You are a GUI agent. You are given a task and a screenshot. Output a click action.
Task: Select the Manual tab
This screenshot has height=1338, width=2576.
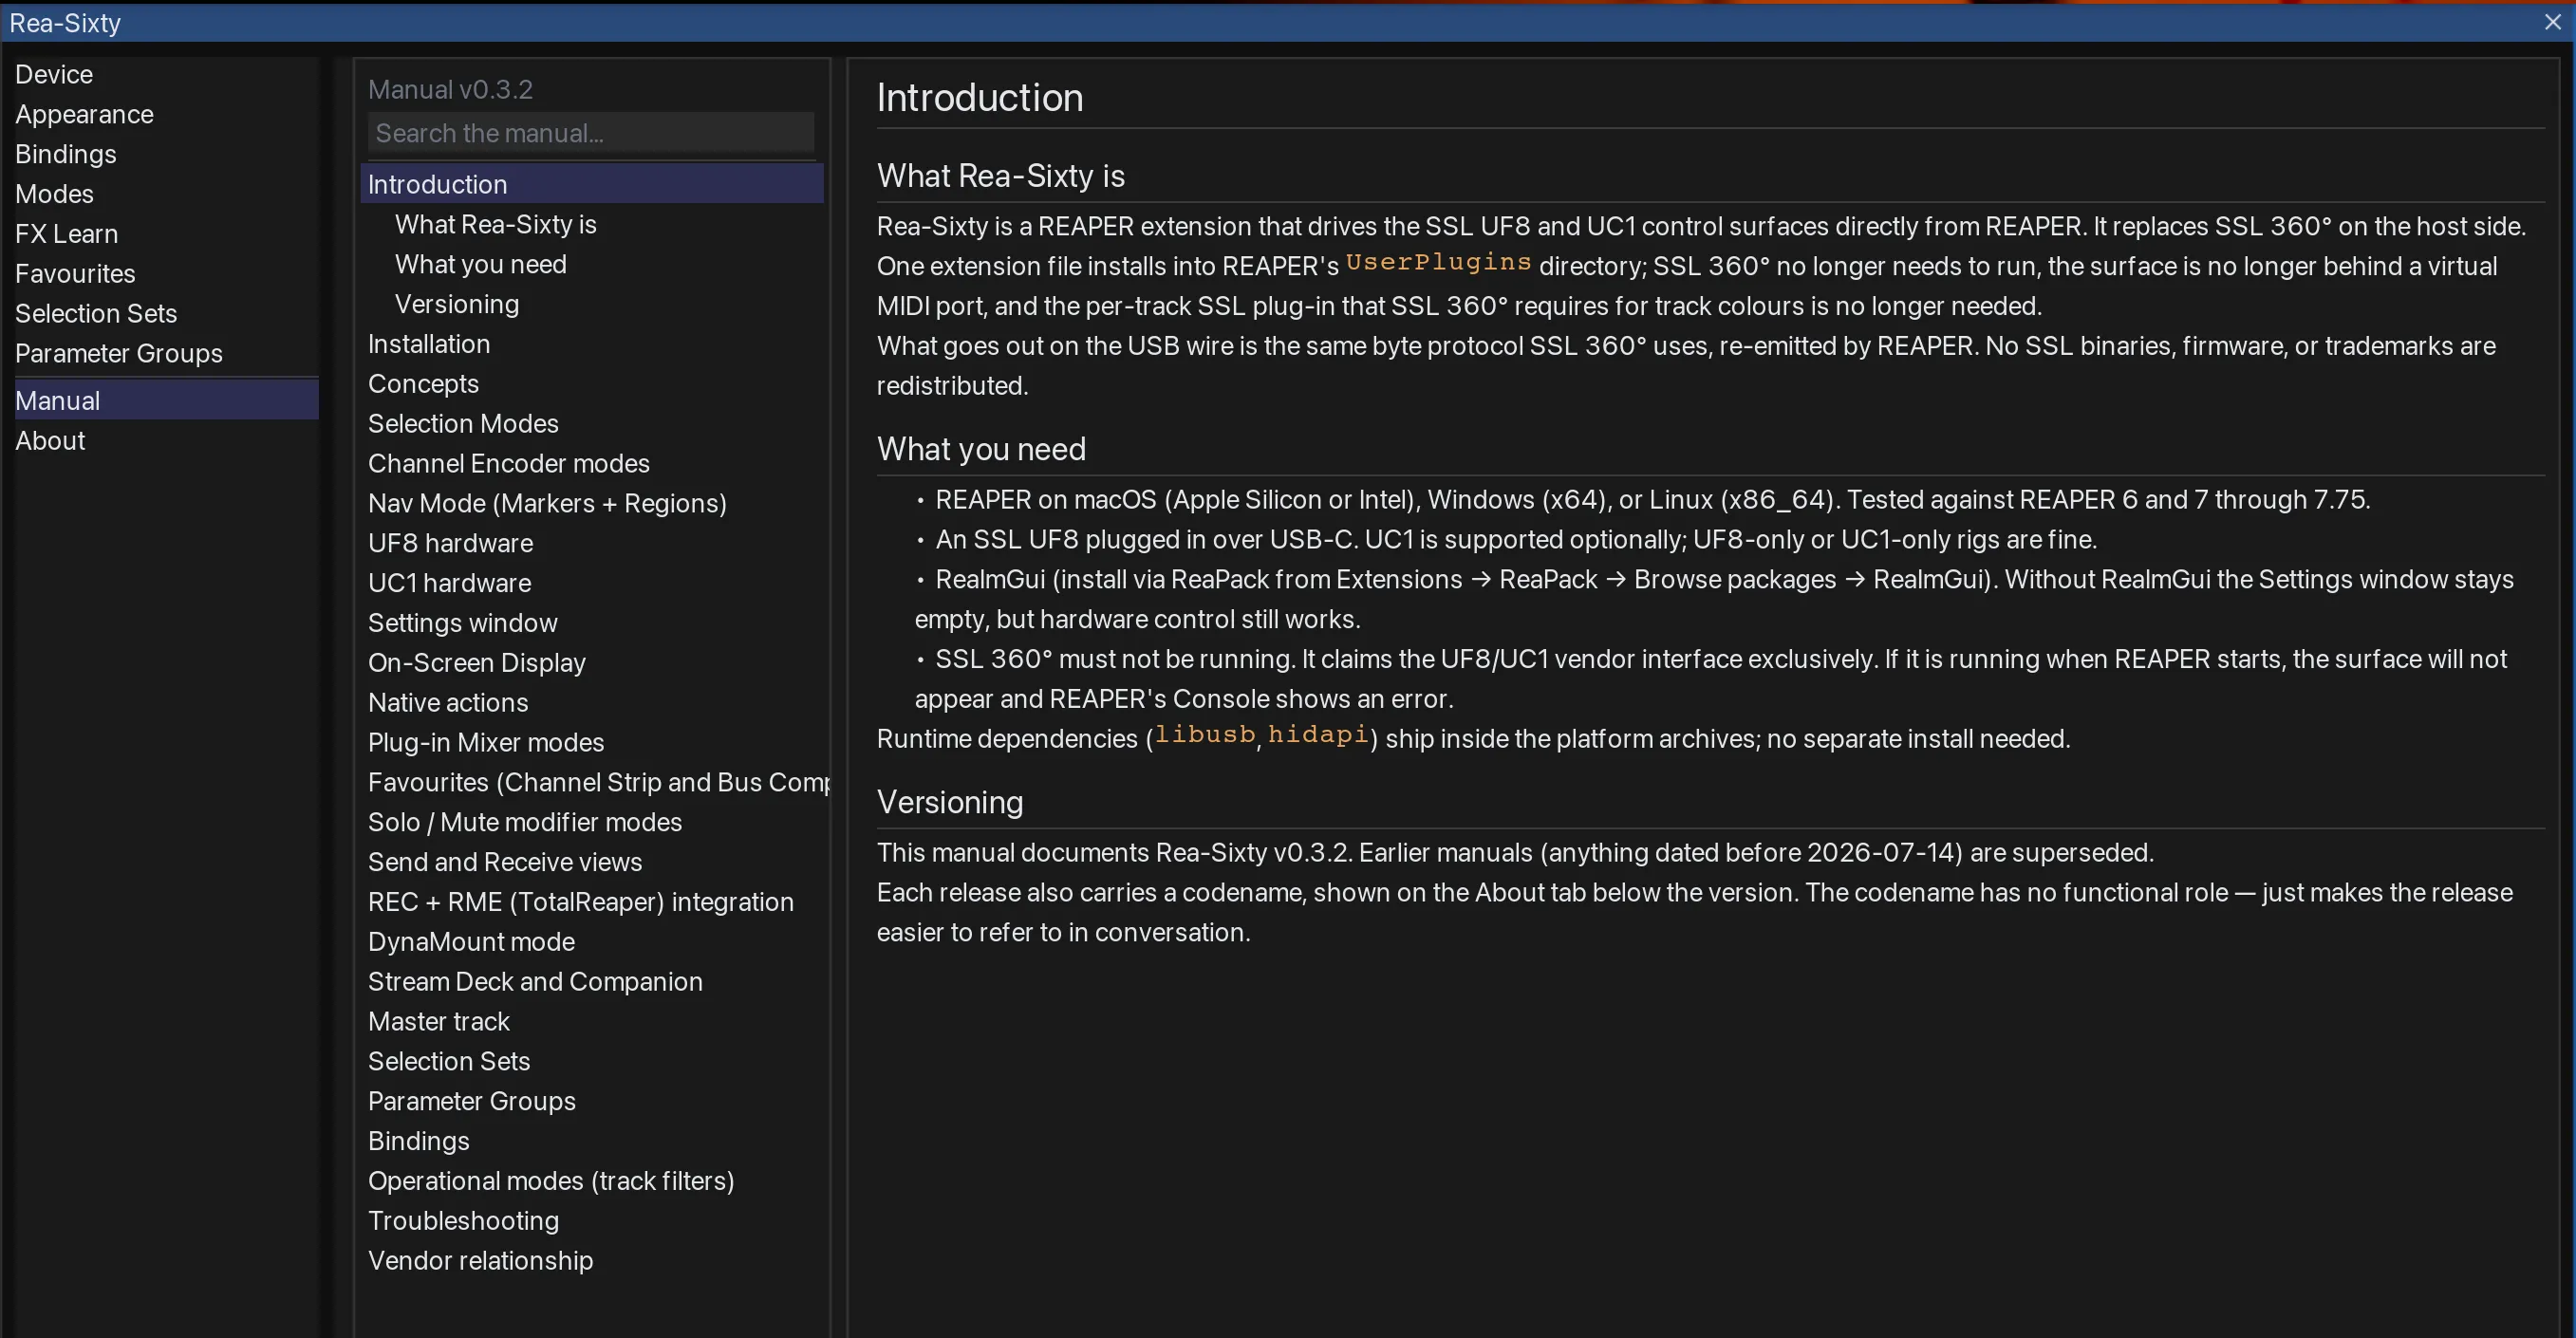tap(166, 400)
